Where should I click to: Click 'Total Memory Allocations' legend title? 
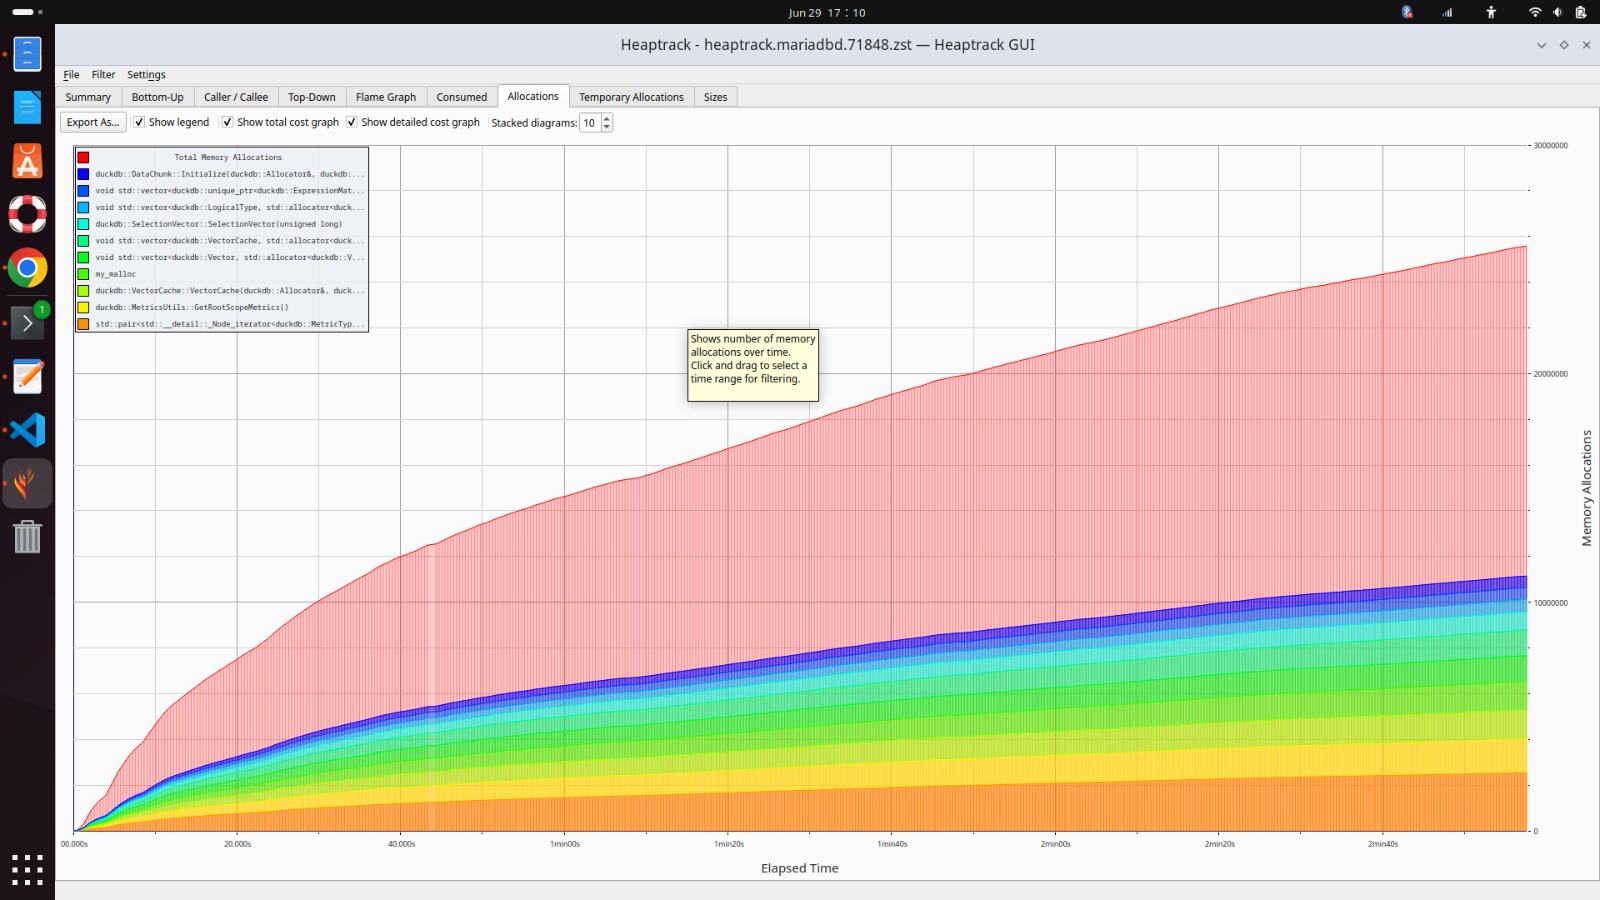[228, 157]
